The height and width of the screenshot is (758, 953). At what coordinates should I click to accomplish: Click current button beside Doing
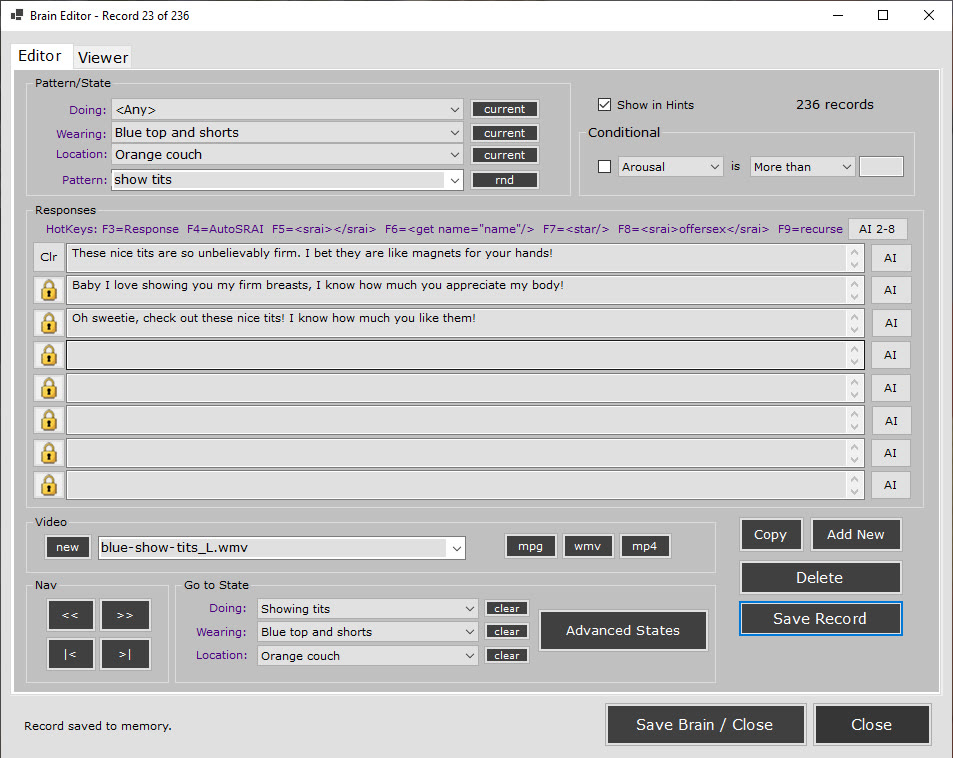504,109
